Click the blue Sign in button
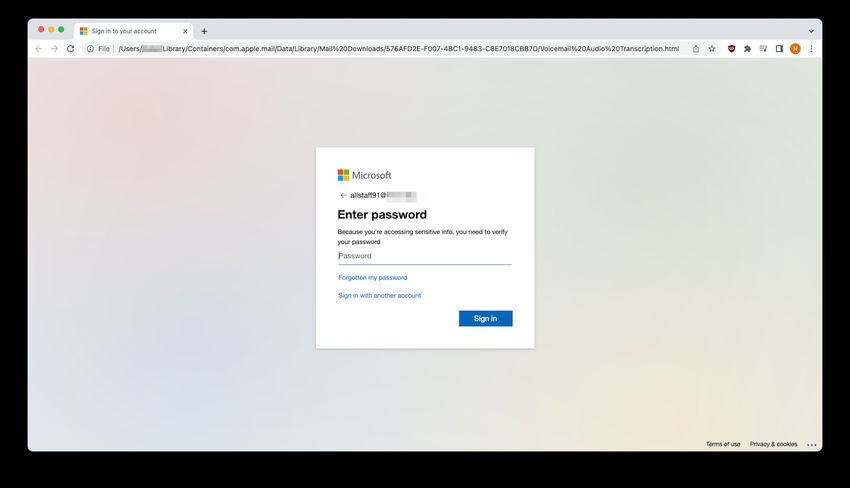The height and width of the screenshot is (488, 850). [x=485, y=318]
